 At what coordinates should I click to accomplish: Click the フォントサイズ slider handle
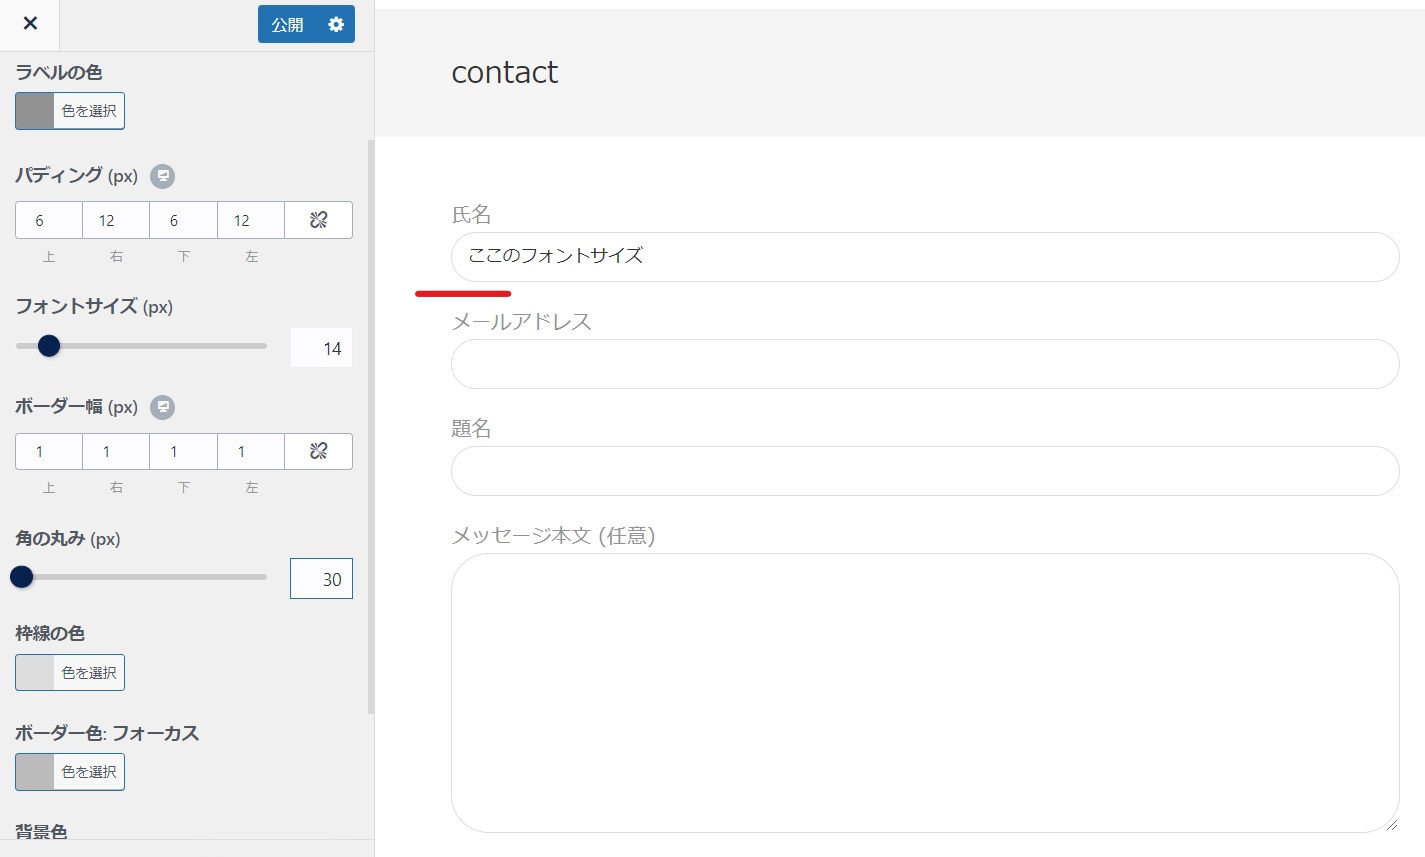click(47, 345)
